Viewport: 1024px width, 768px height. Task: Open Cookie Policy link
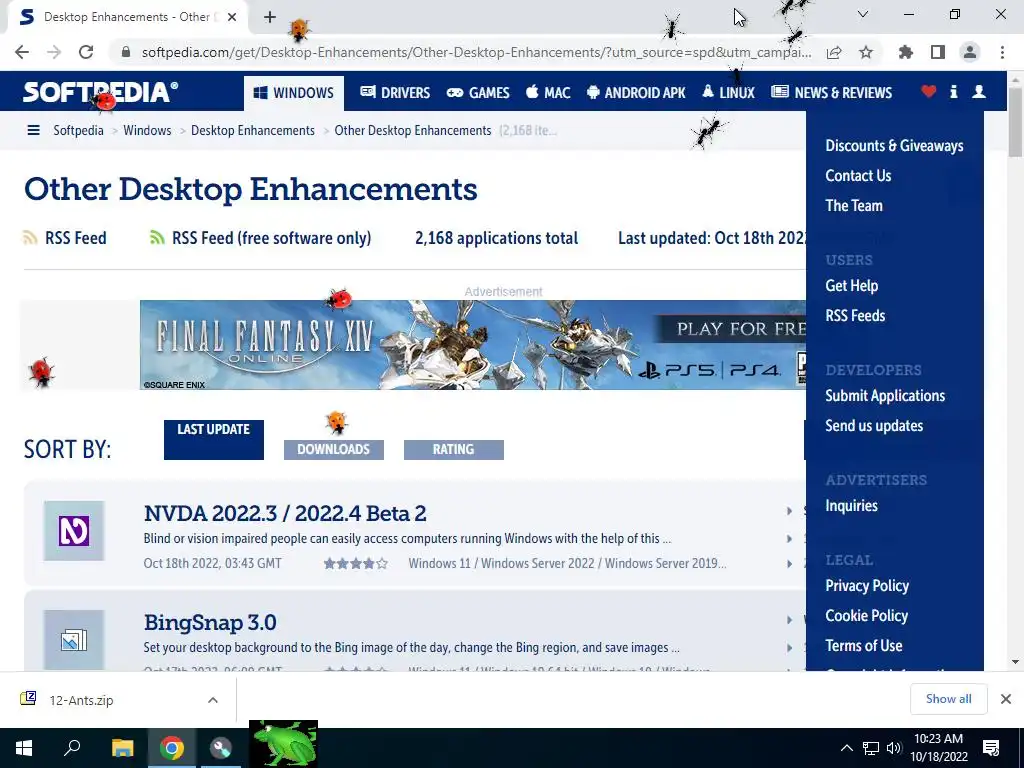867,616
